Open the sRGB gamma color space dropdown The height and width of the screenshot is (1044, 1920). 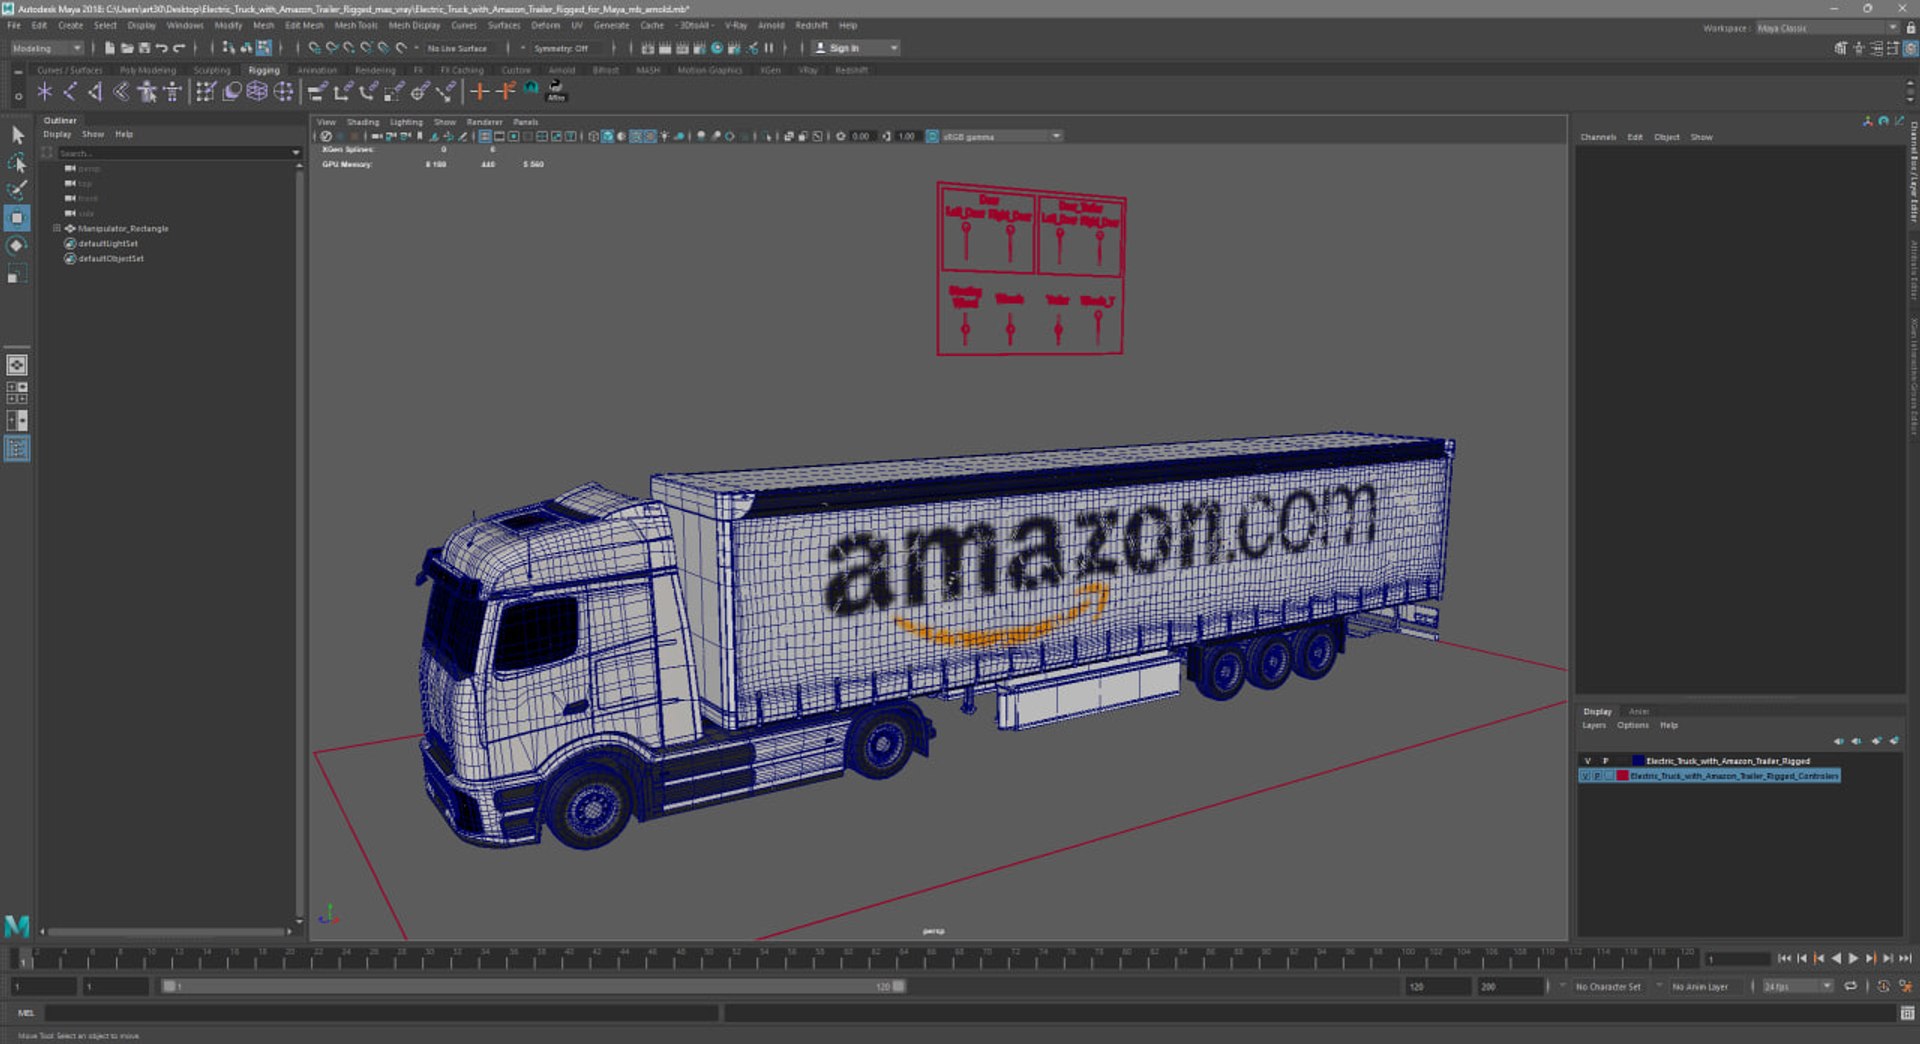click(1001, 136)
